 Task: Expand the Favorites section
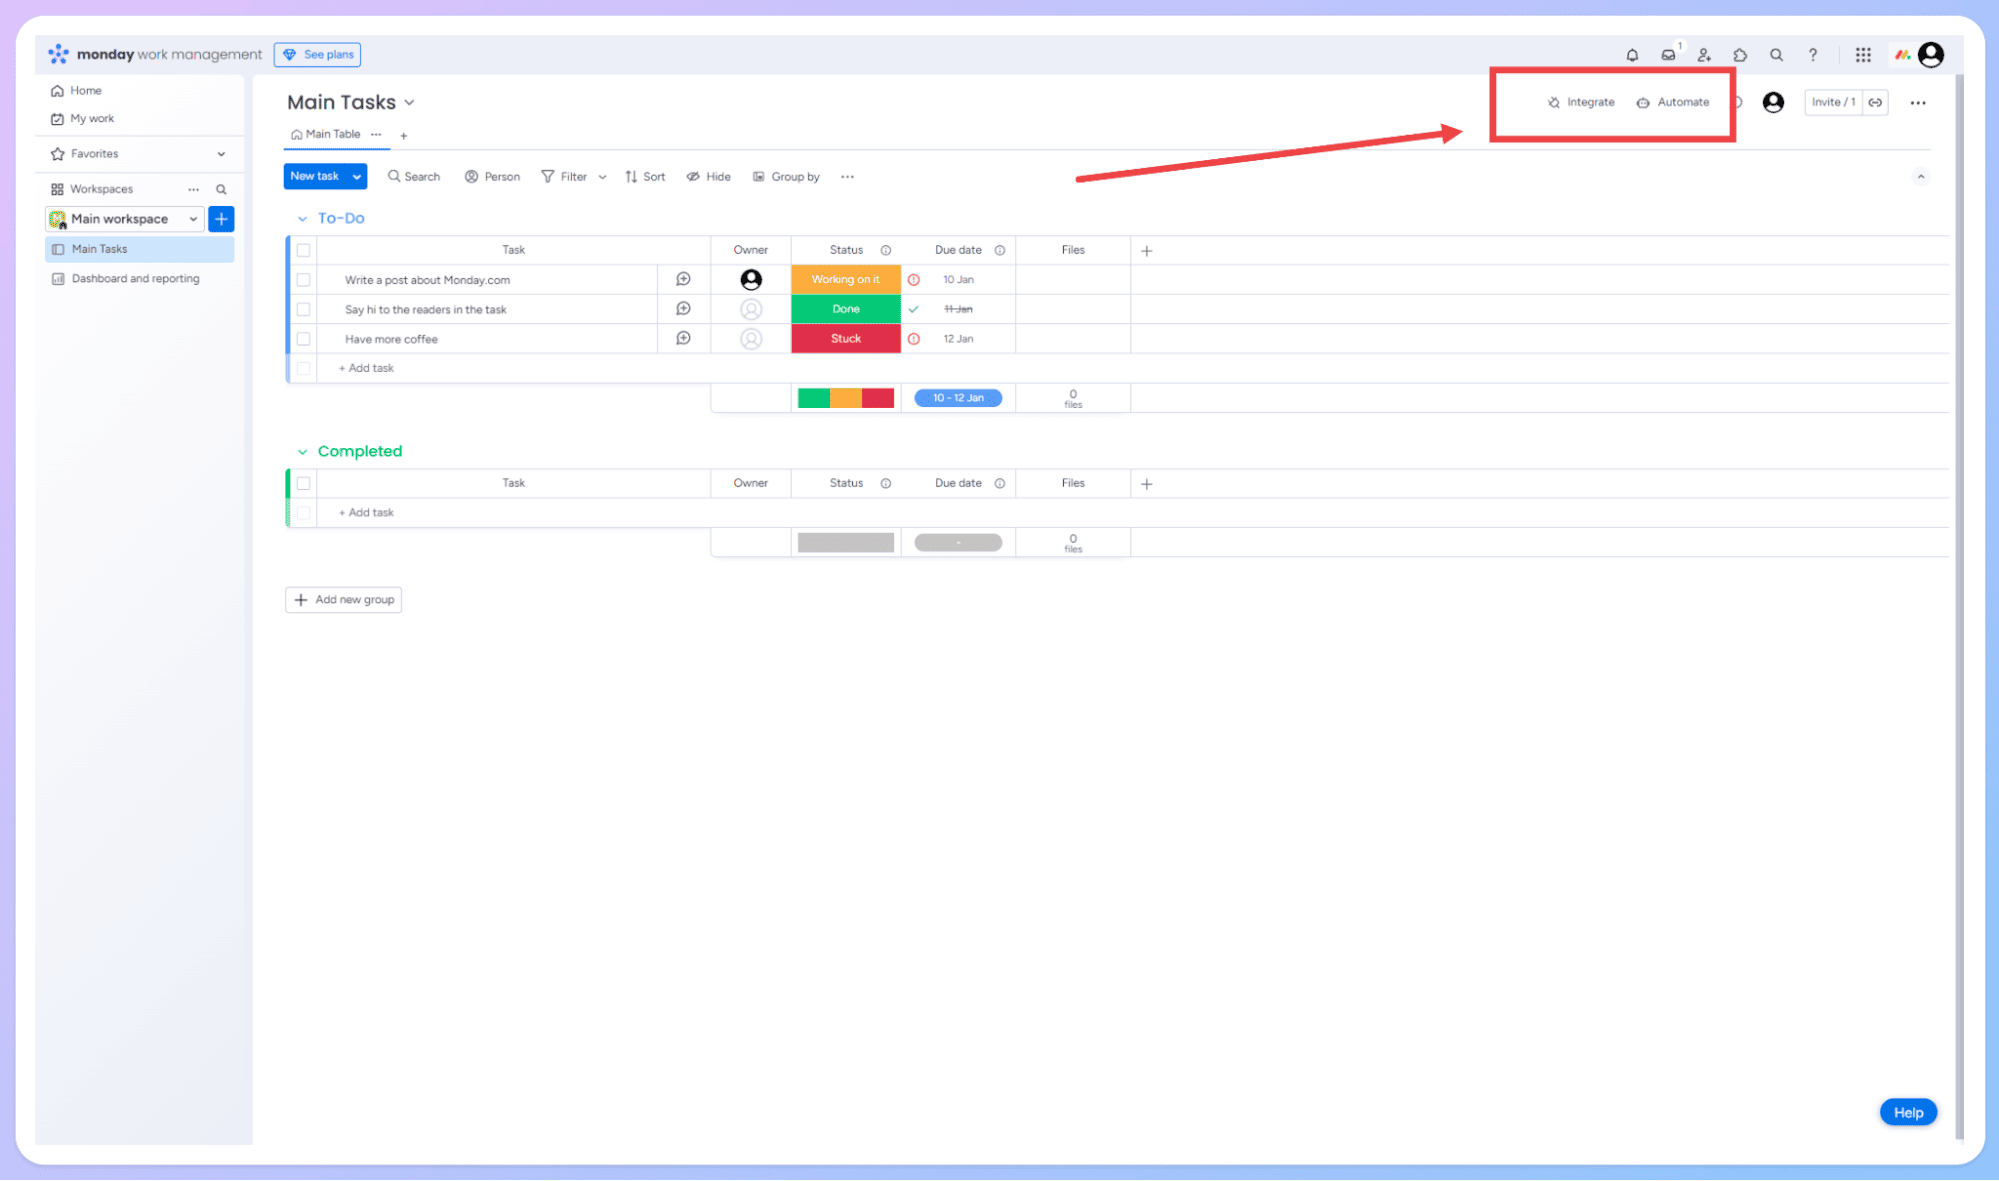click(221, 154)
